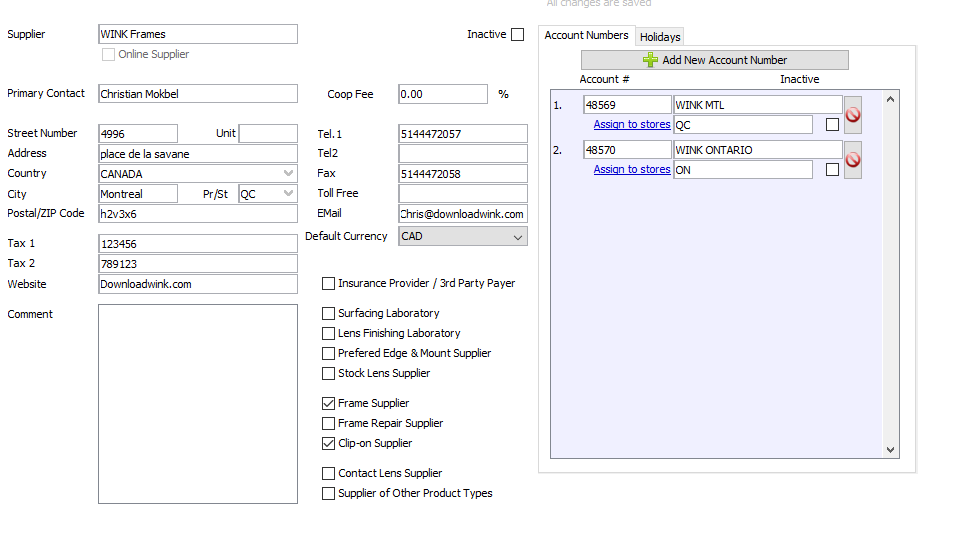Click the empty Tel2 field
Screen dimensions: 963x542
[x=463, y=153]
